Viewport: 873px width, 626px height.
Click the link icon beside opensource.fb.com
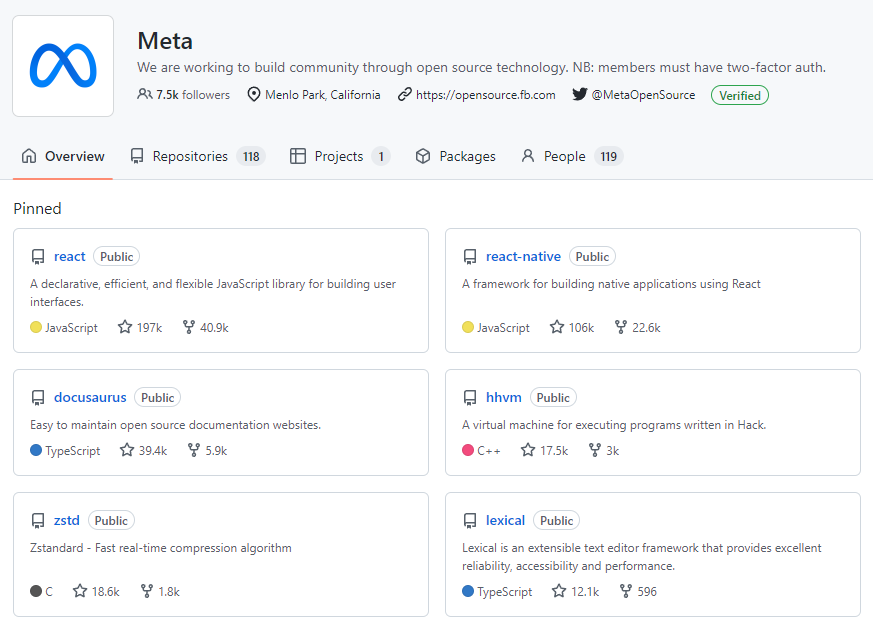[x=404, y=95]
